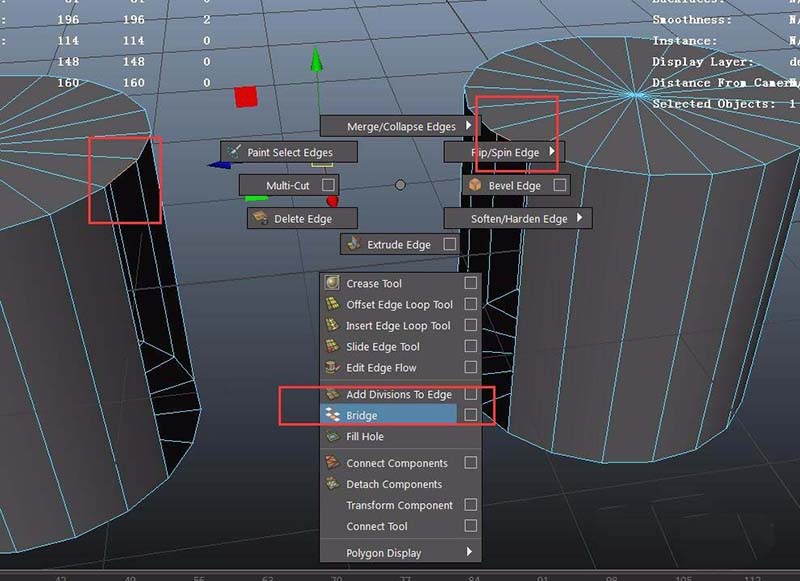Expand the Merge/Collapse Edges submenu
Screen dimensions: 800x581
[x=468, y=126]
